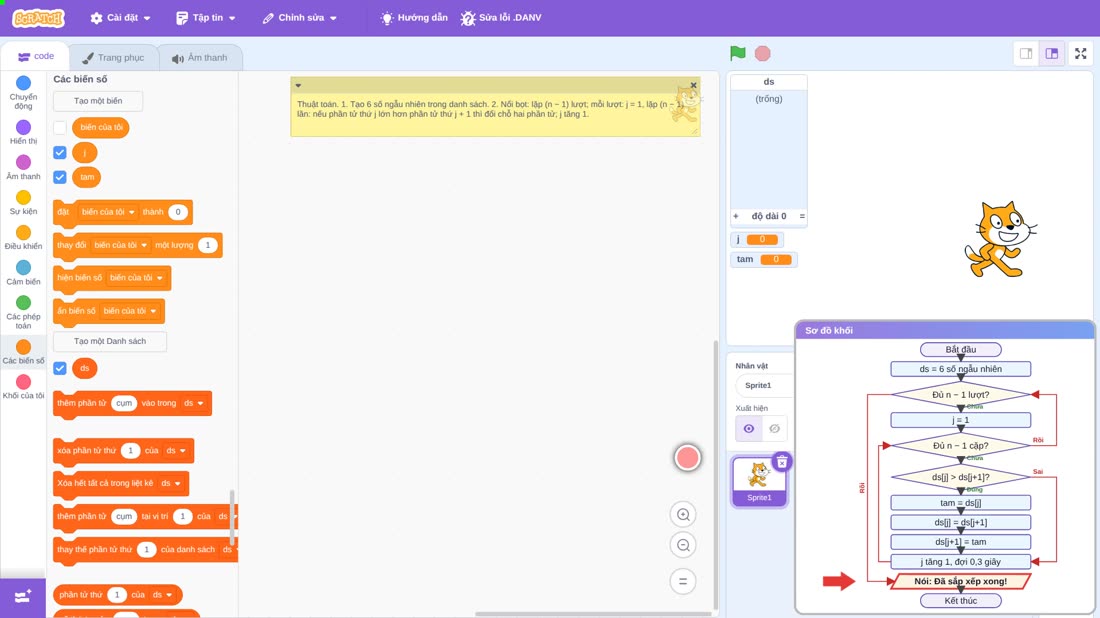Screen dimensions: 1100x618
Task: Select the Hiển thị block category
Action: click(23, 132)
